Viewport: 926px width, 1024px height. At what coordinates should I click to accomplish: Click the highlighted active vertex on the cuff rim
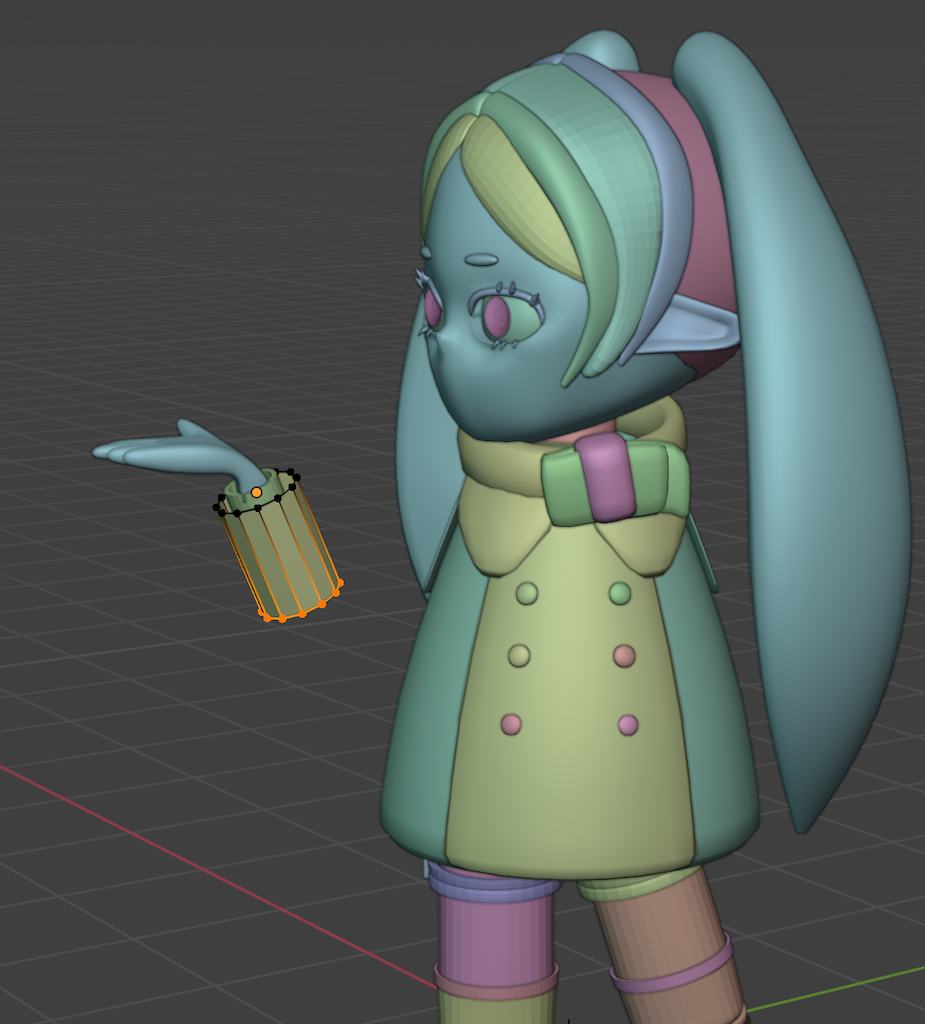click(x=257, y=492)
